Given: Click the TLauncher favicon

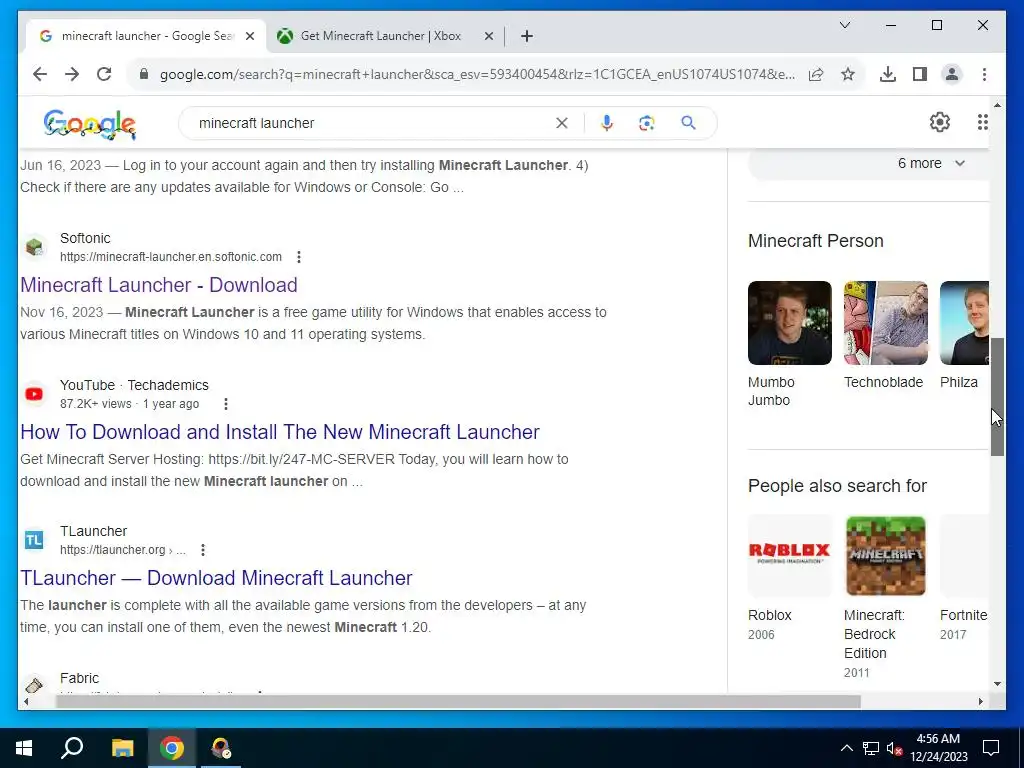Looking at the screenshot, I should (x=34, y=540).
